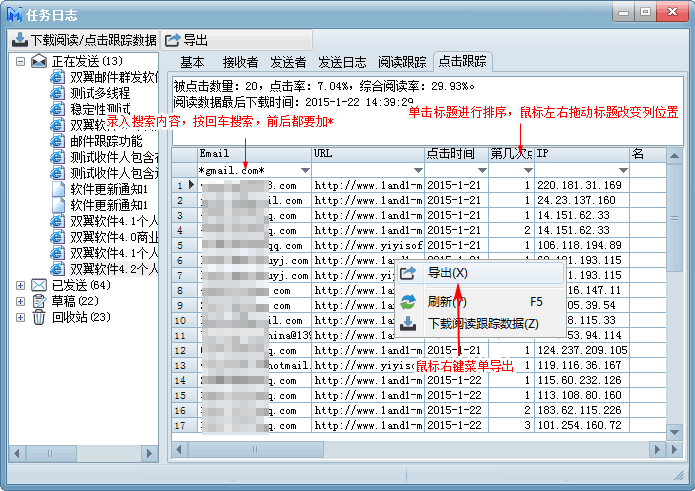The image size is (695, 491).
Task: Click the IP cell 106.118.194.89
Action: point(582,245)
